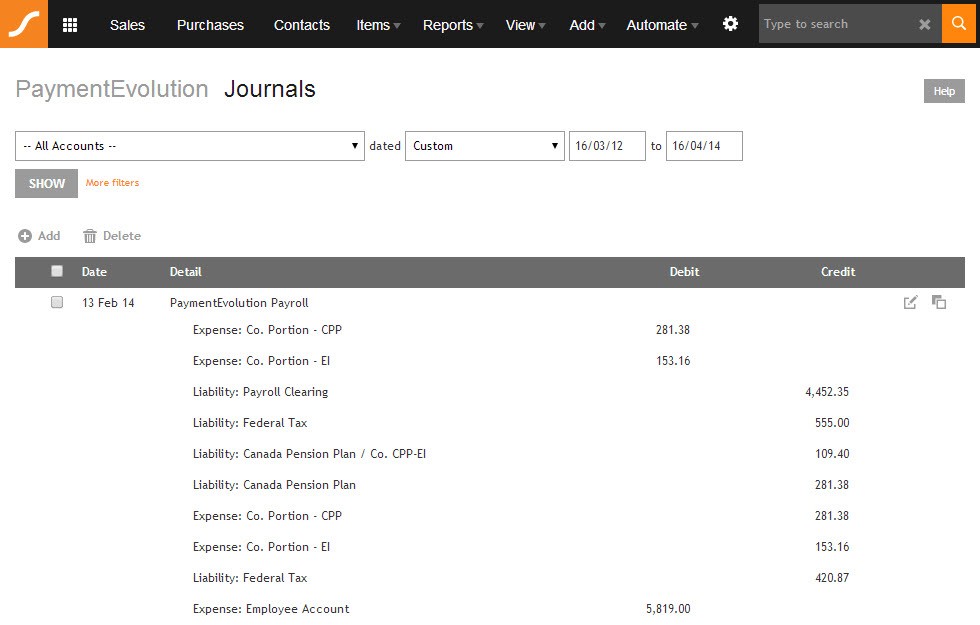The width and height of the screenshot is (980, 625).
Task: Click the SHOW button
Action: [x=46, y=183]
